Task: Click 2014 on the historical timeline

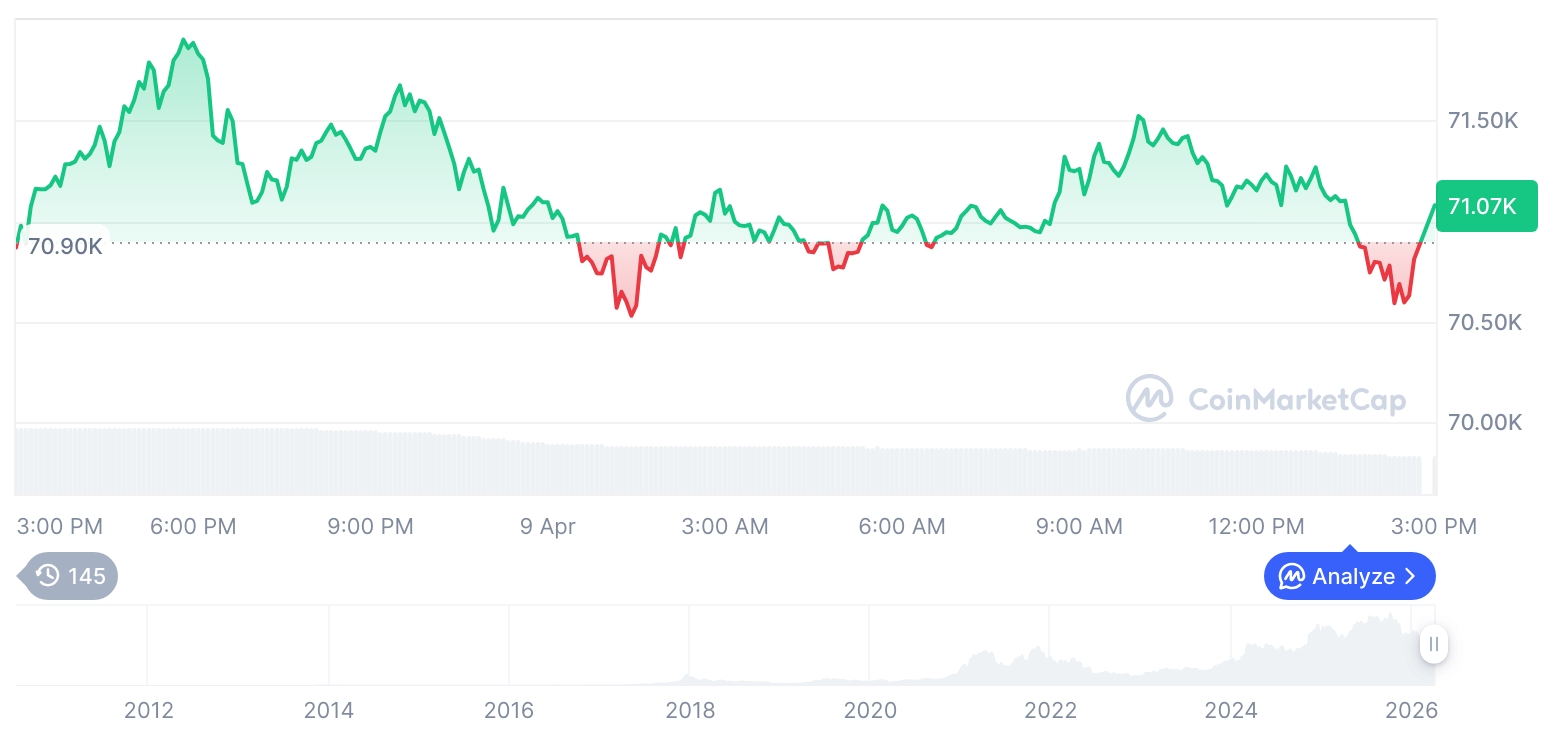Action: (329, 710)
